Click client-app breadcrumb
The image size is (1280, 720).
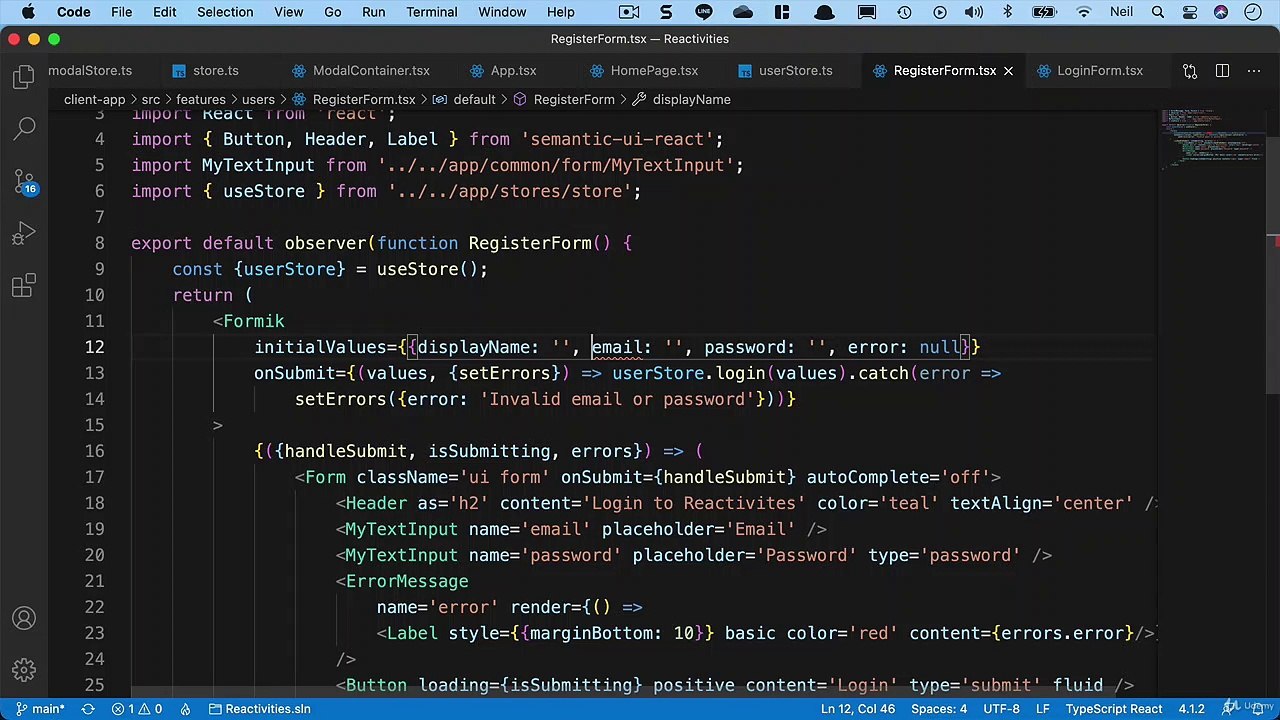94,100
